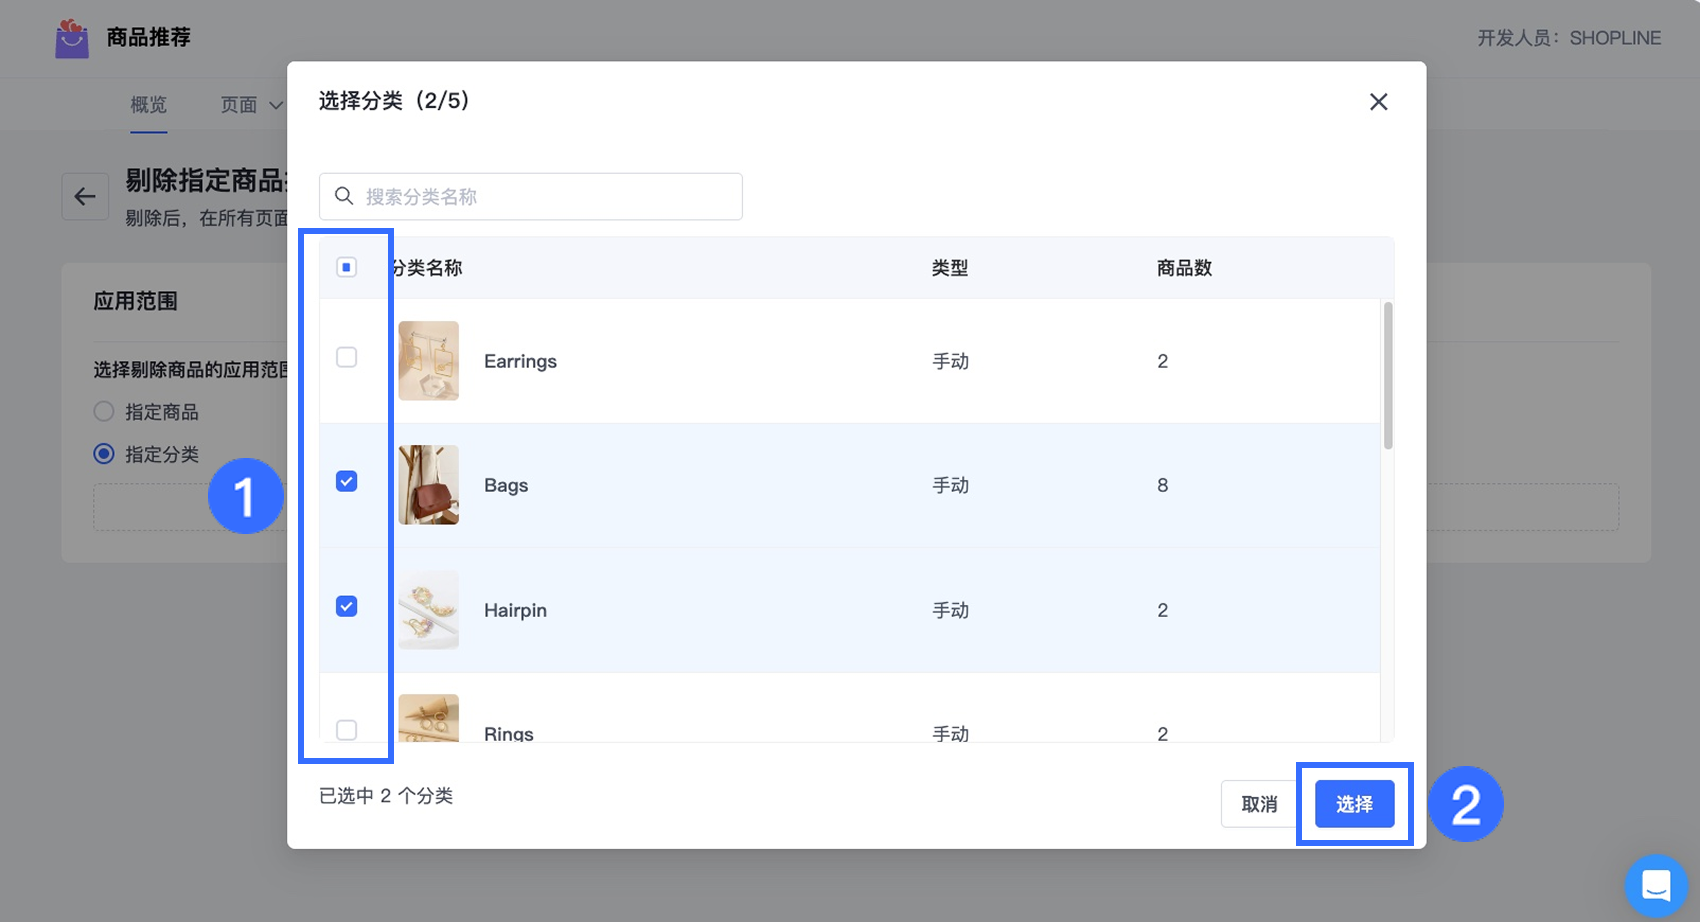The height and width of the screenshot is (922, 1700).
Task: Click the Rings category name
Action: coord(509,734)
